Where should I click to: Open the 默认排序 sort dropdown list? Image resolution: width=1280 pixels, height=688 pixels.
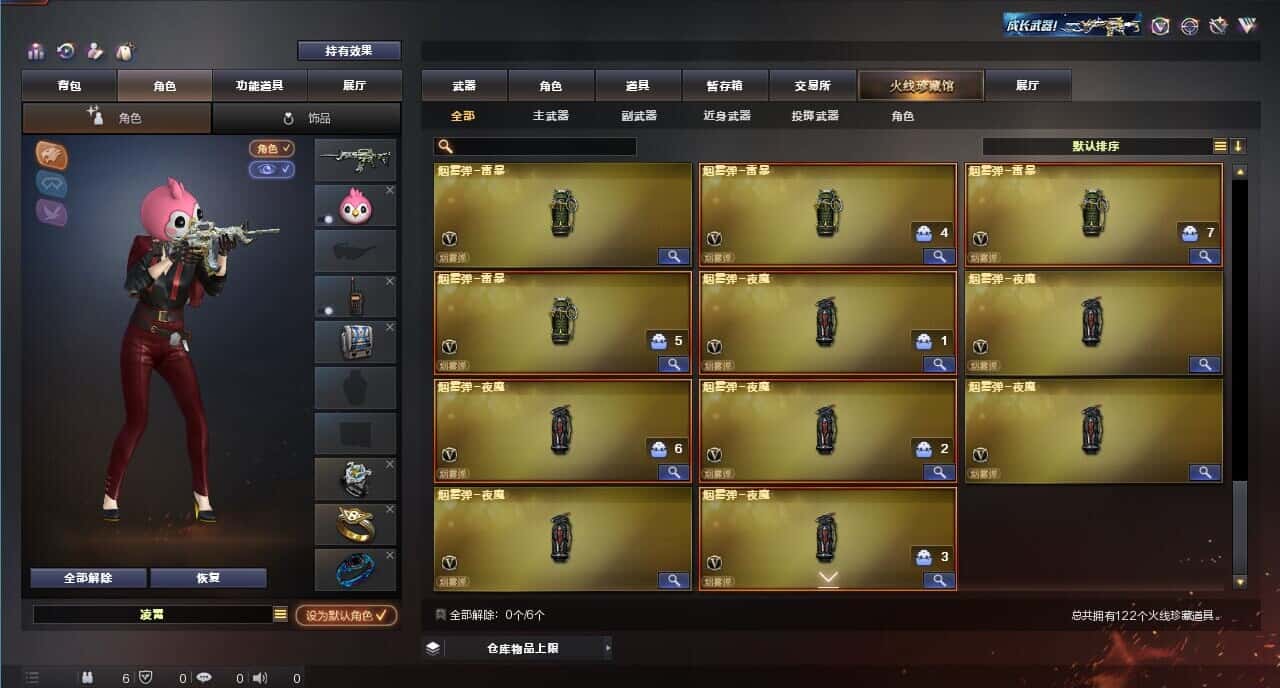[x=1220, y=146]
